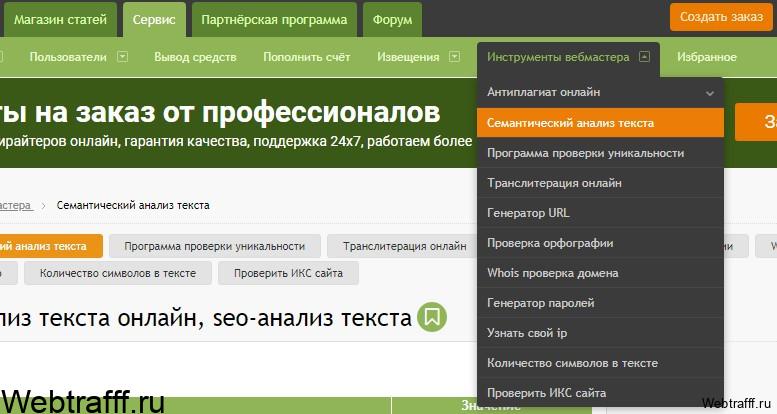Open the Пользователи menu item

pyautogui.click(x=68, y=57)
